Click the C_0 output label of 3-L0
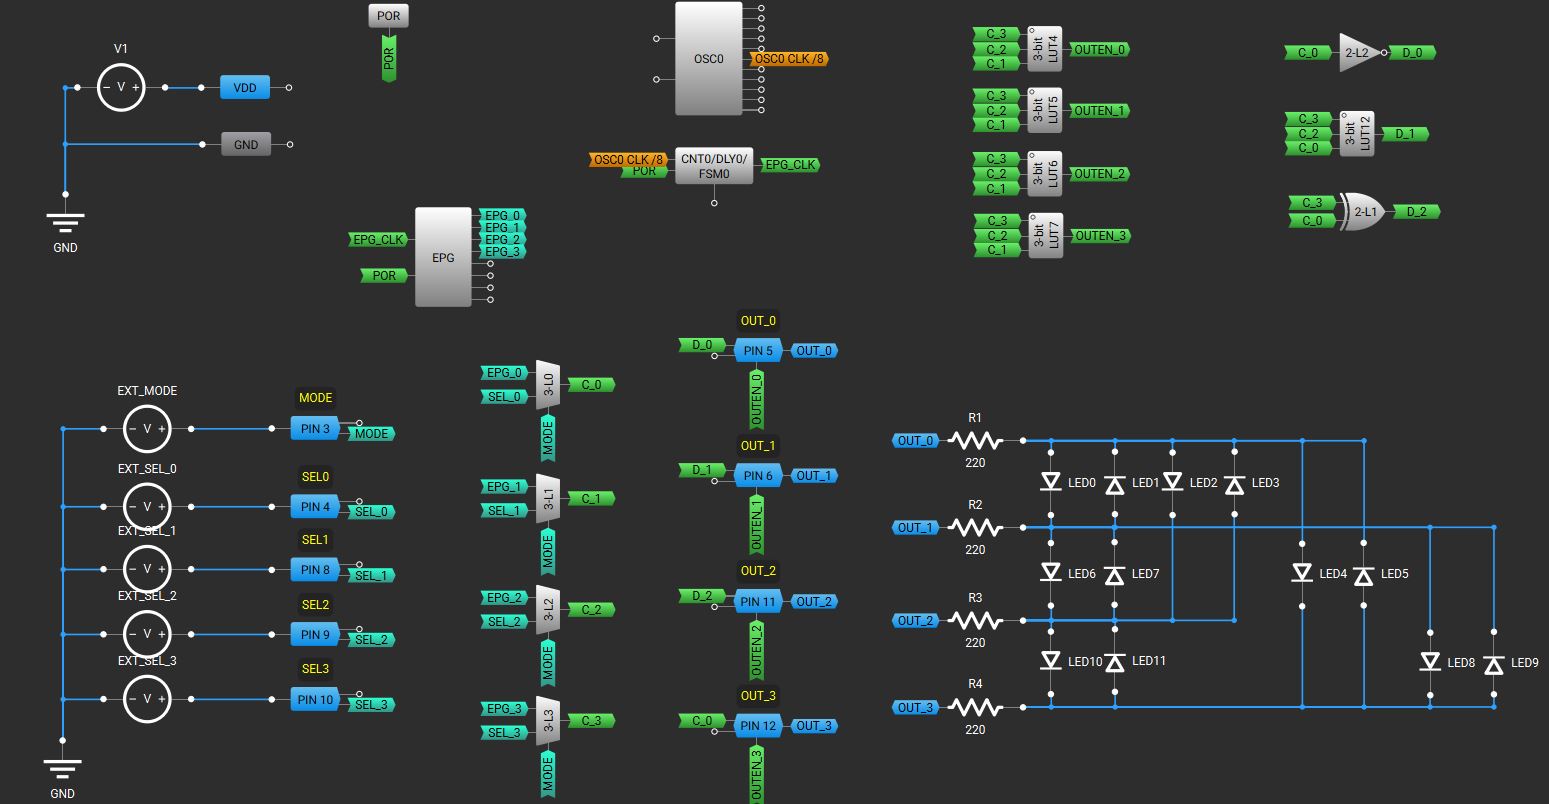Screen dimensions: 1549x804 [592, 384]
